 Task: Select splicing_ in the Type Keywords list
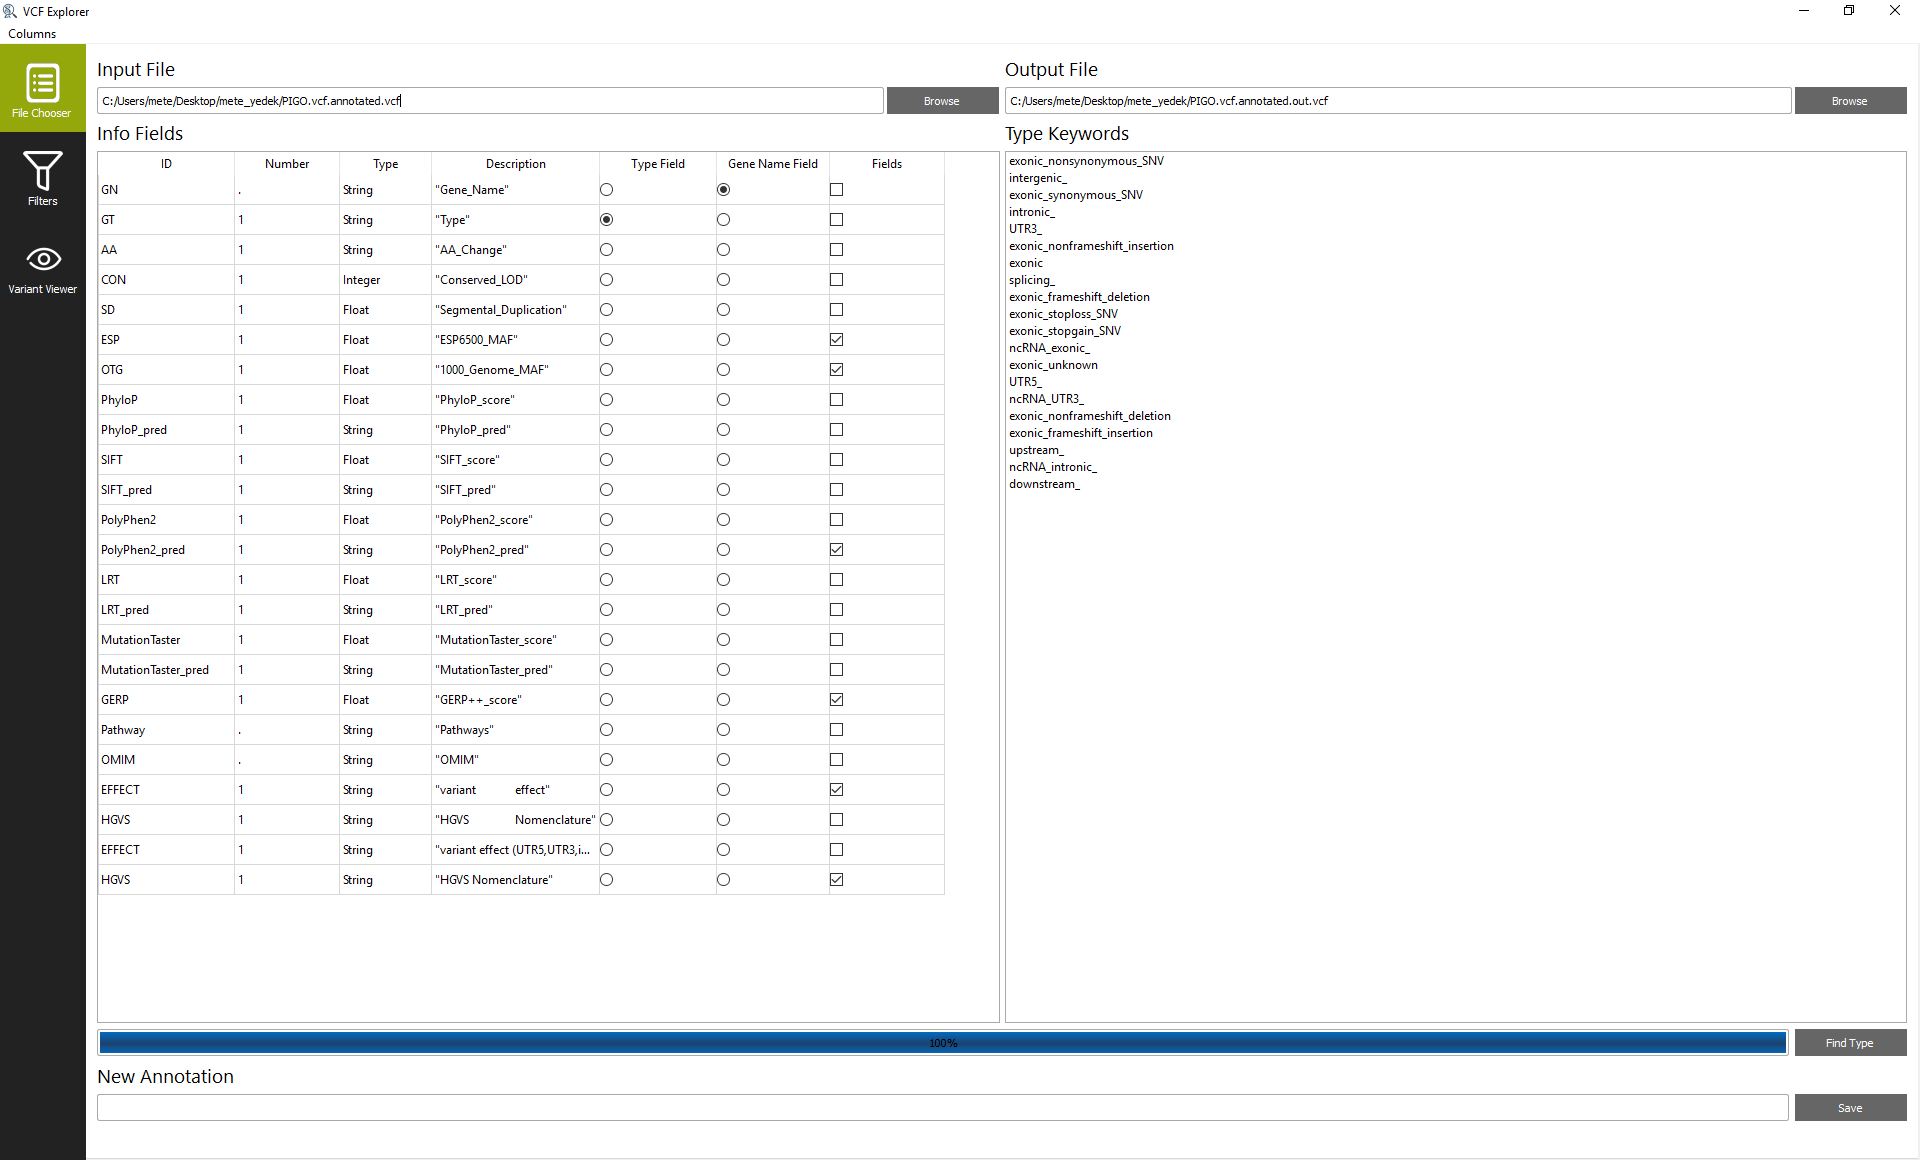point(1031,280)
